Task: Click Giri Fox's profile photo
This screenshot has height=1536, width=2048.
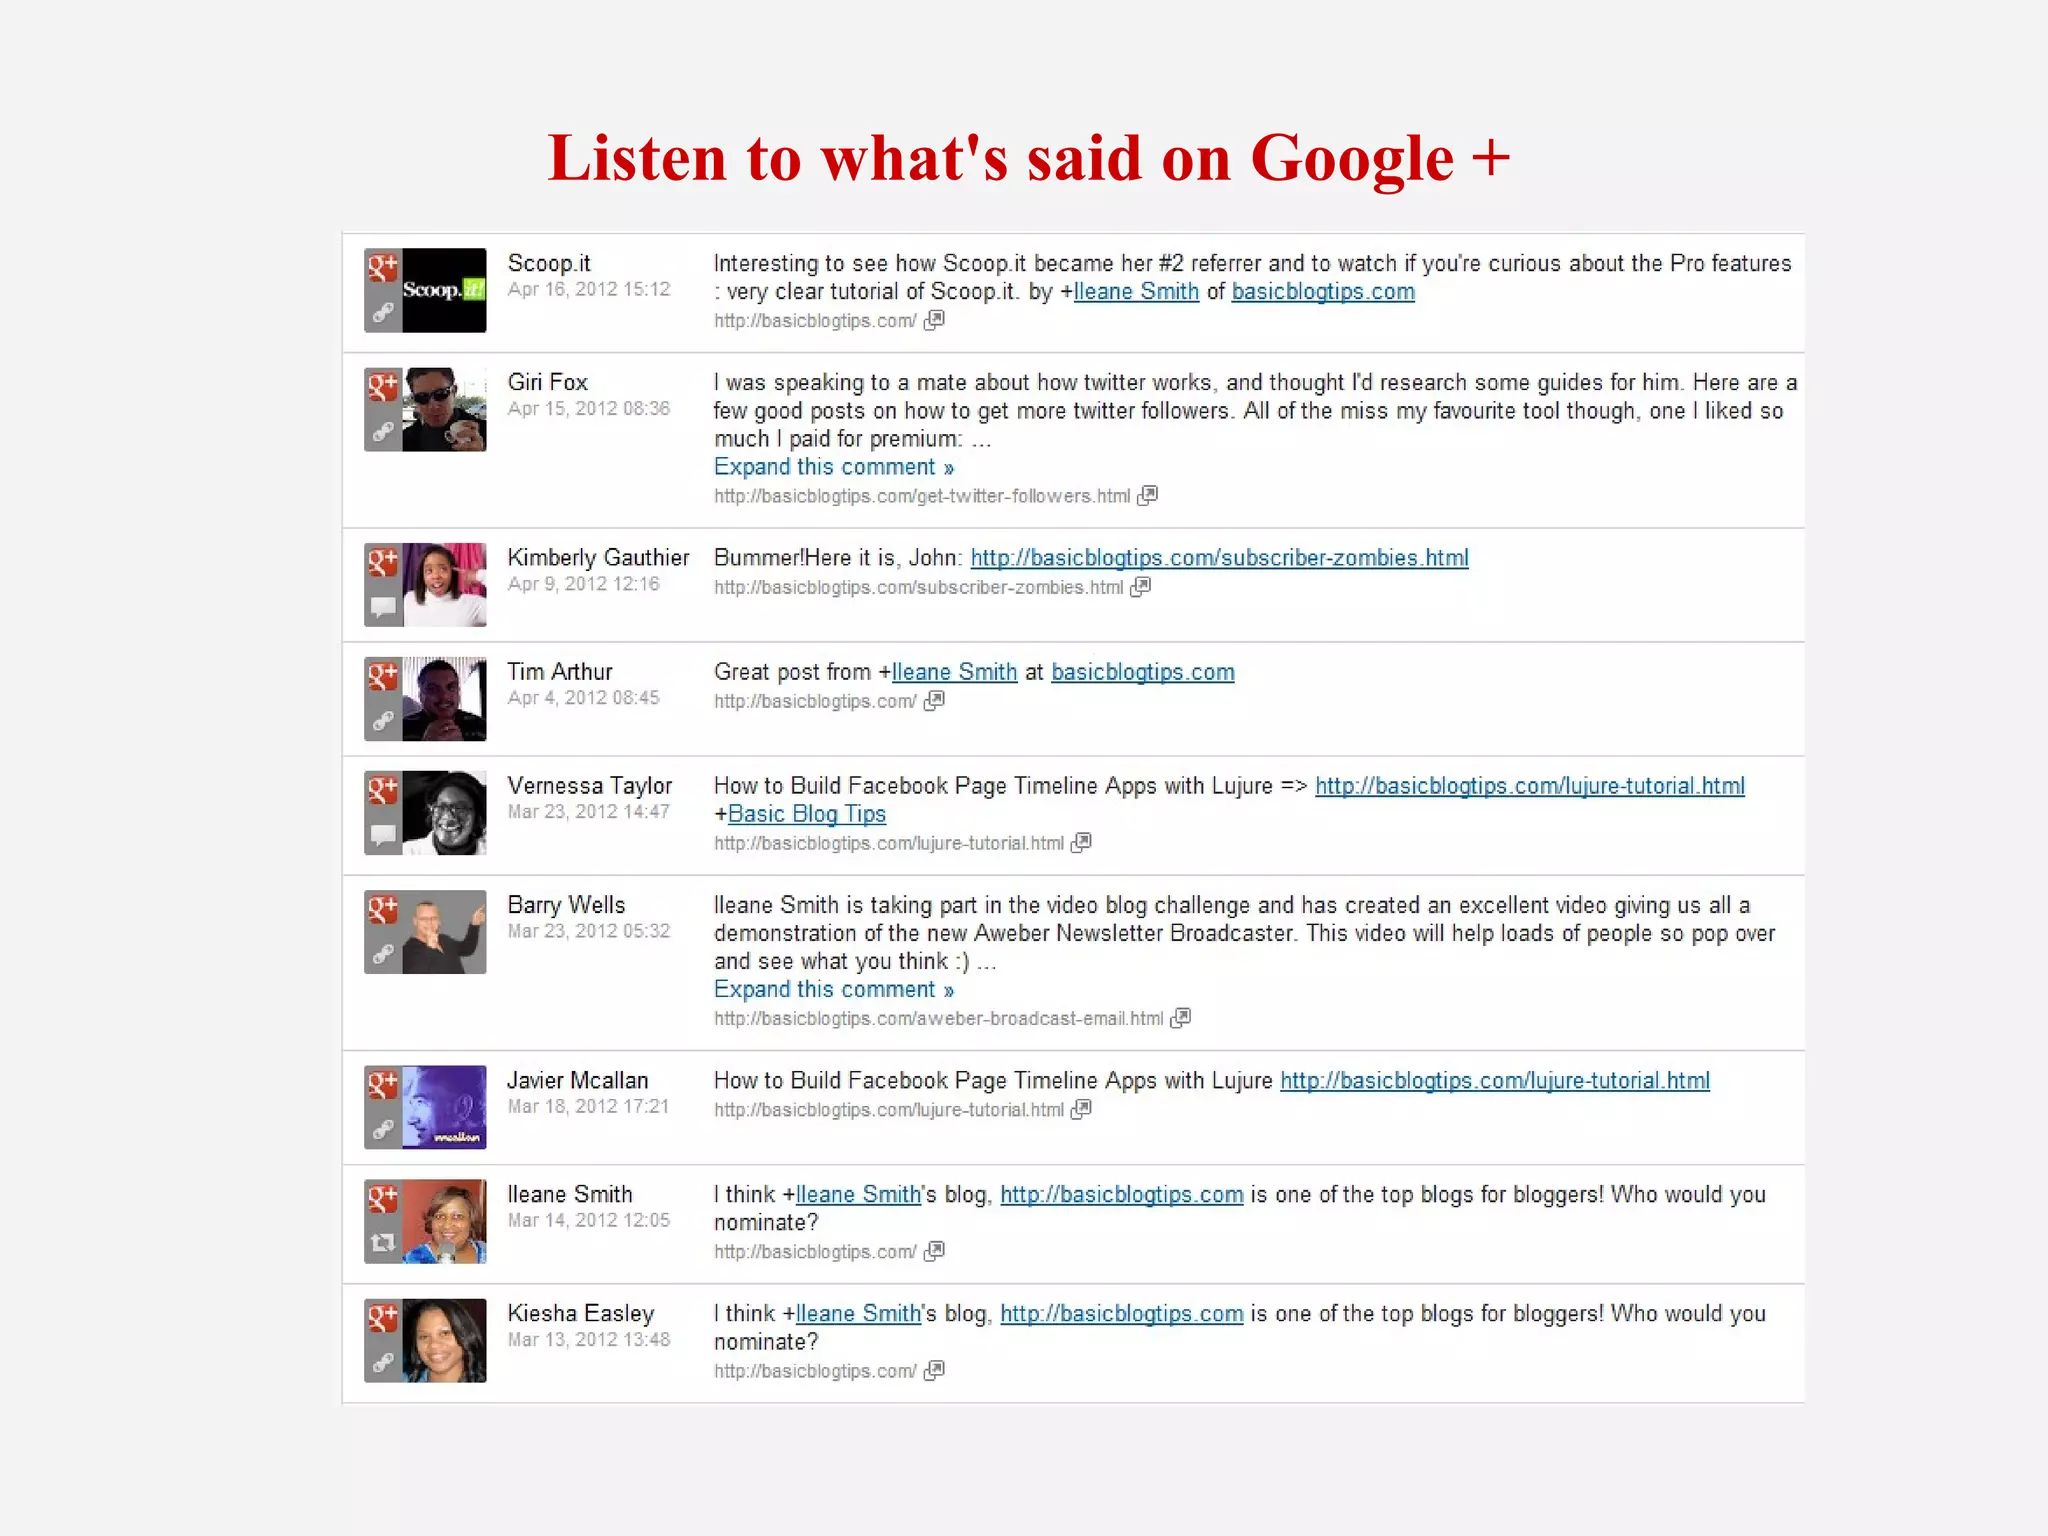Action: [444, 409]
